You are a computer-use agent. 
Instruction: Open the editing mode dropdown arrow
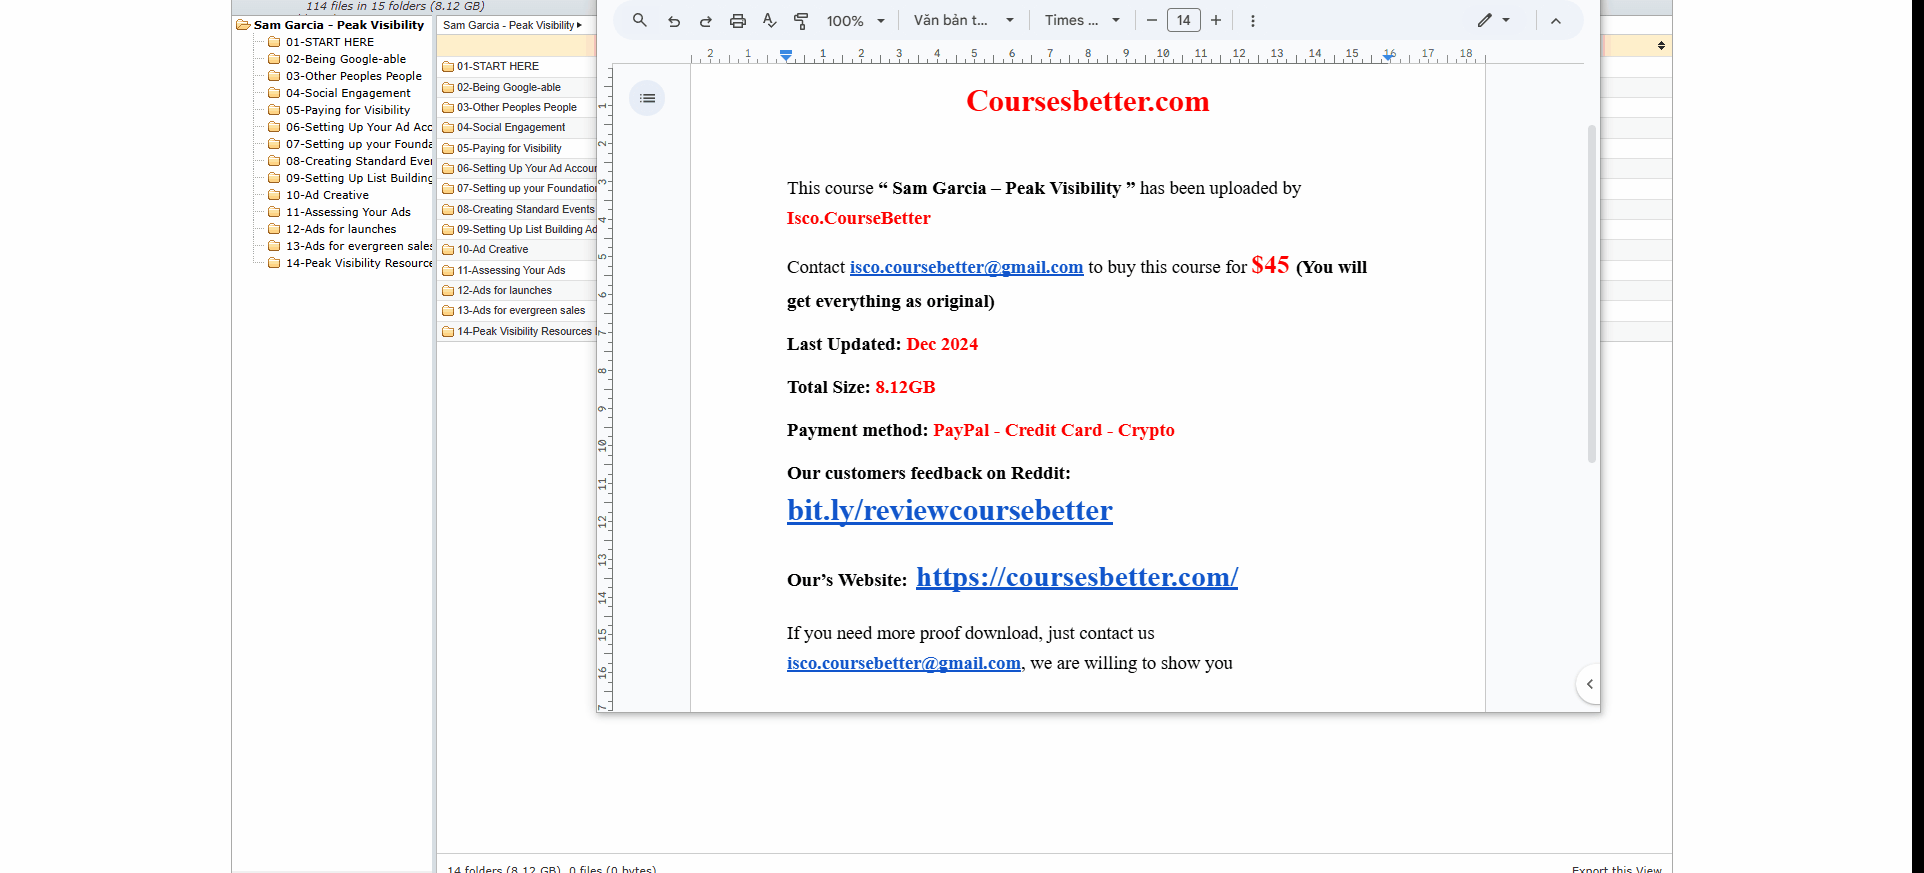point(1506,20)
